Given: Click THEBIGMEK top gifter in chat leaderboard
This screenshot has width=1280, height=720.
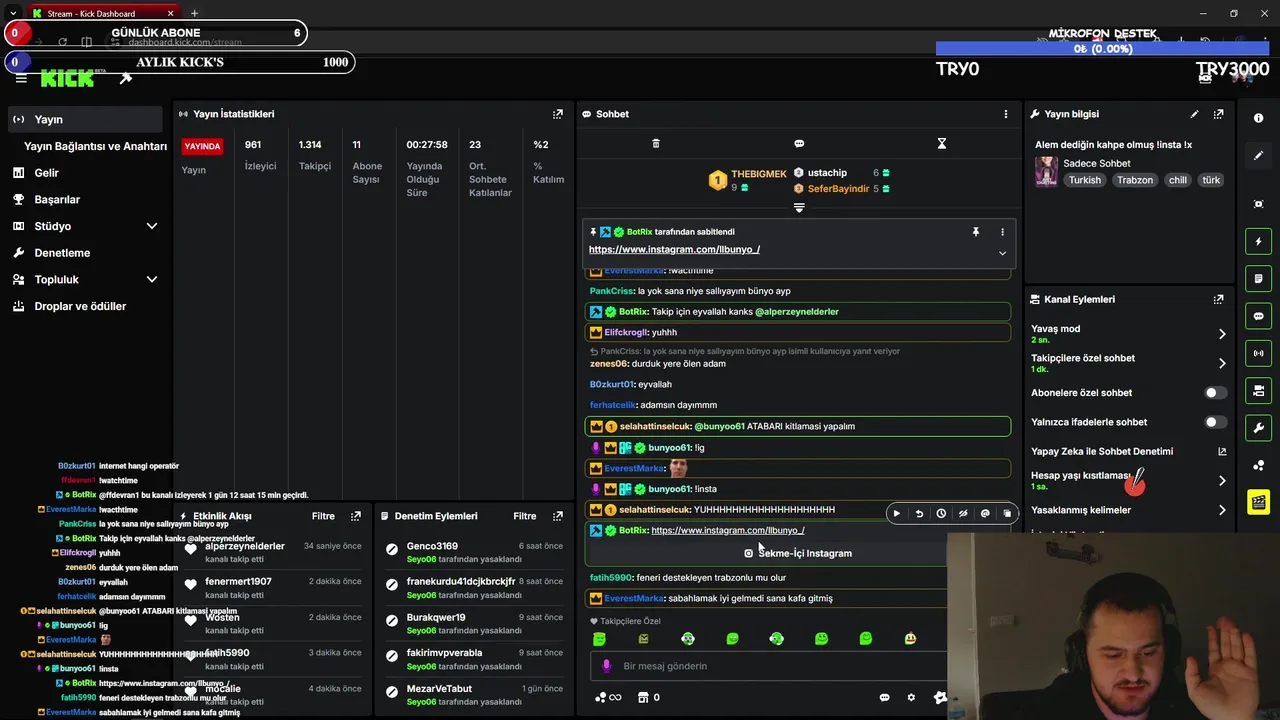Looking at the screenshot, I should coord(748,180).
